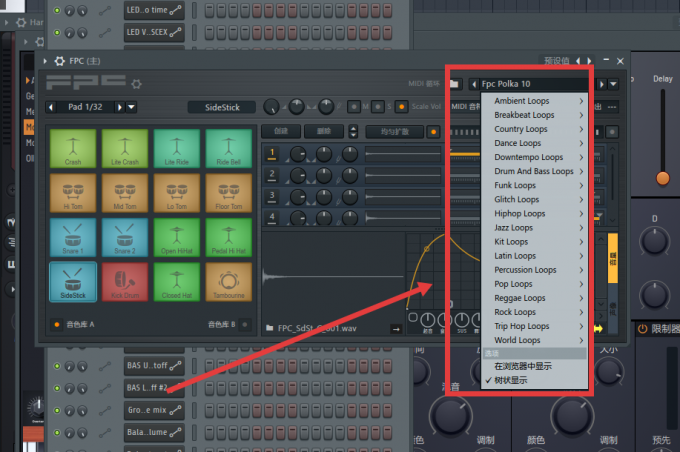
Task: Select the Pedal Hi Hat drum pad
Action: coord(229,237)
